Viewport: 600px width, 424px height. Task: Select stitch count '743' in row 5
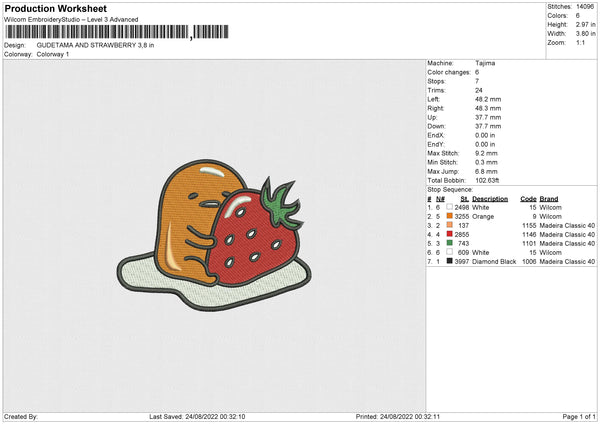click(x=463, y=243)
